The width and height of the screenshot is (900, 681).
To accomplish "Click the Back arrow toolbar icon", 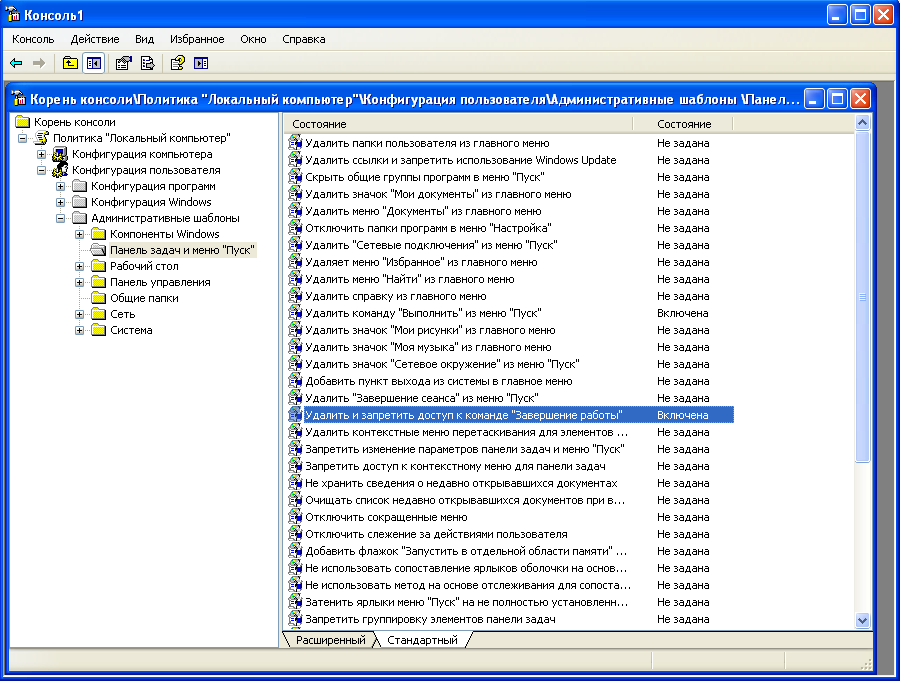I will point(16,63).
